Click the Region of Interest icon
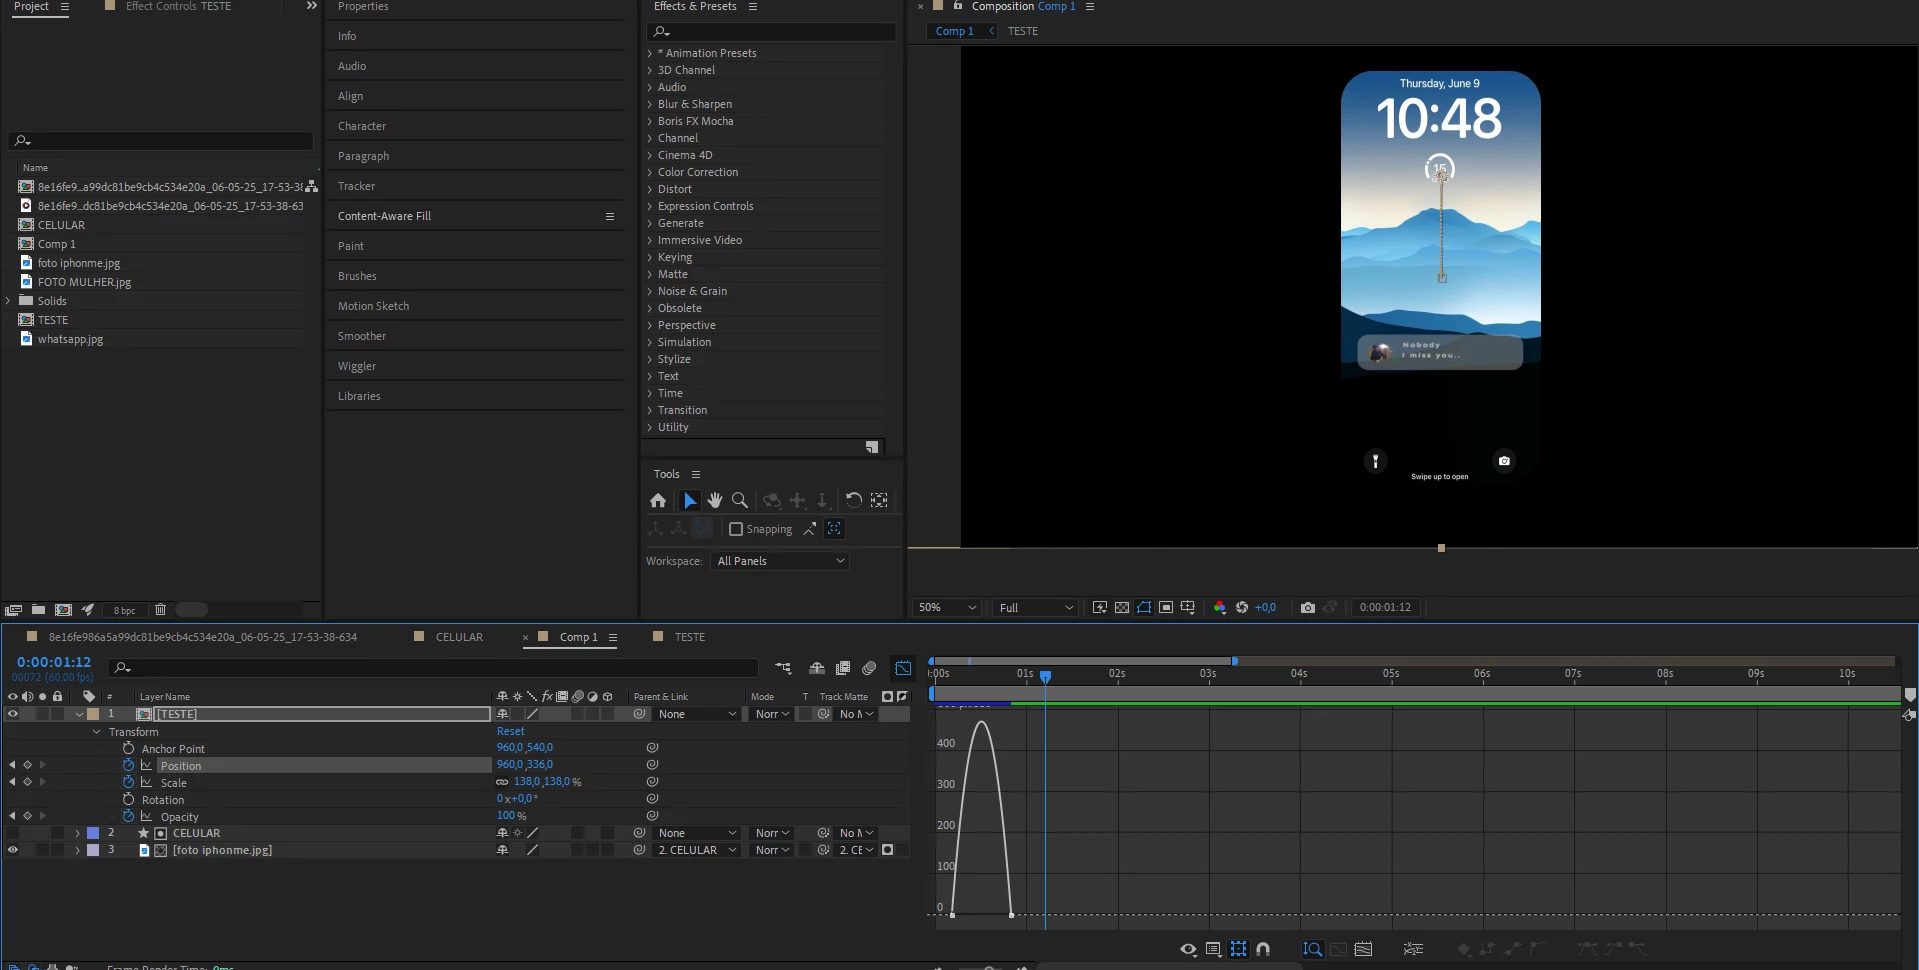The image size is (1919, 970). pos(1166,607)
